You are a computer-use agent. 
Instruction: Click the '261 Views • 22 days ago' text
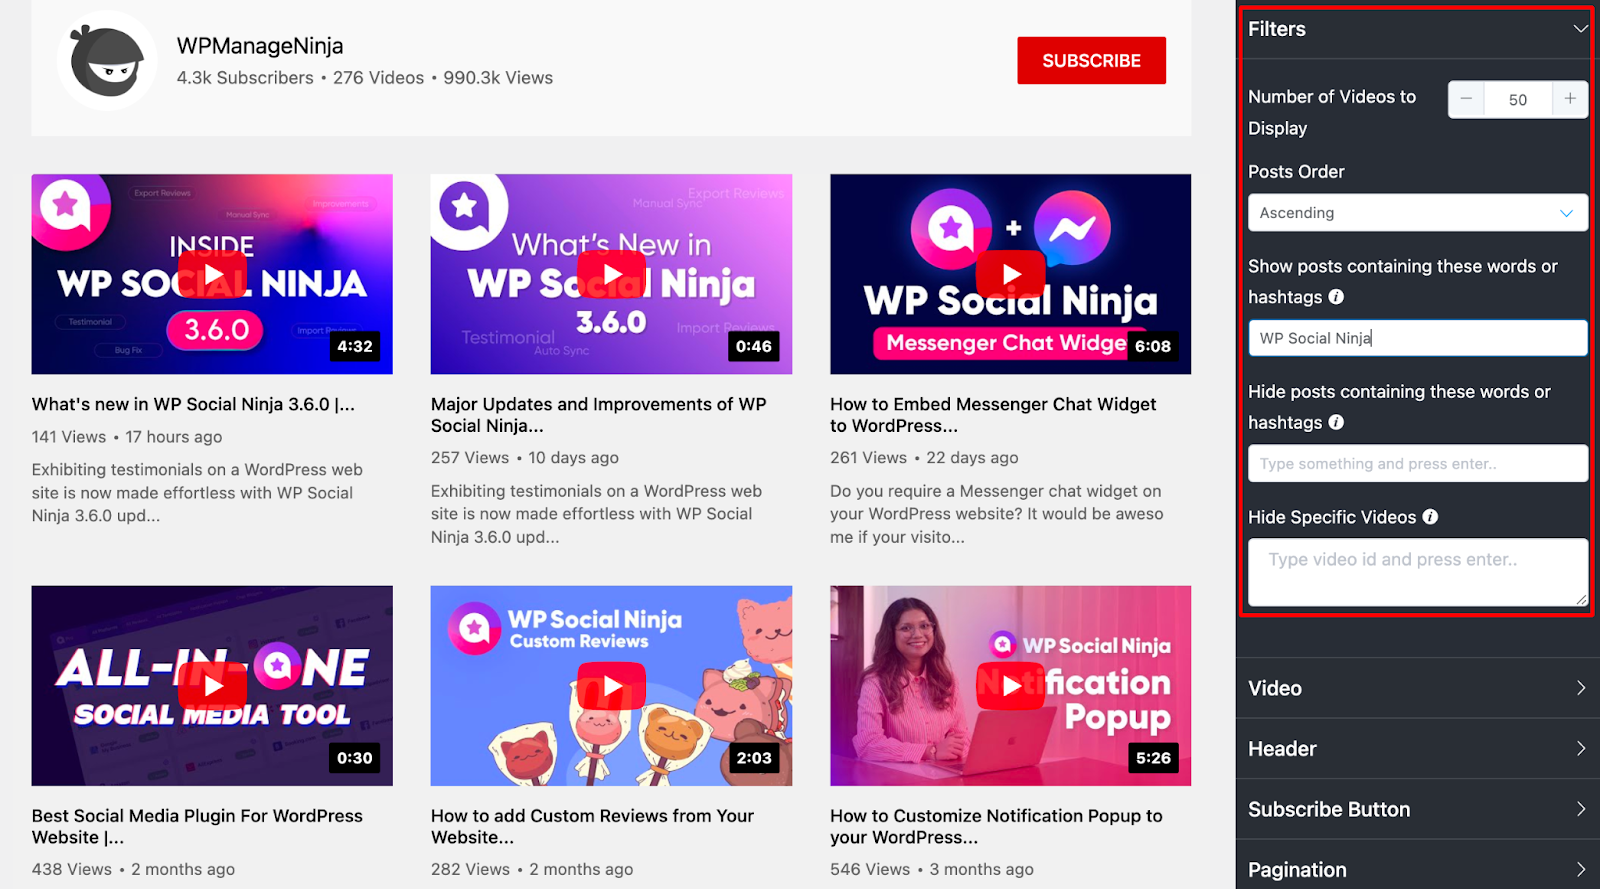(x=924, y=458)
